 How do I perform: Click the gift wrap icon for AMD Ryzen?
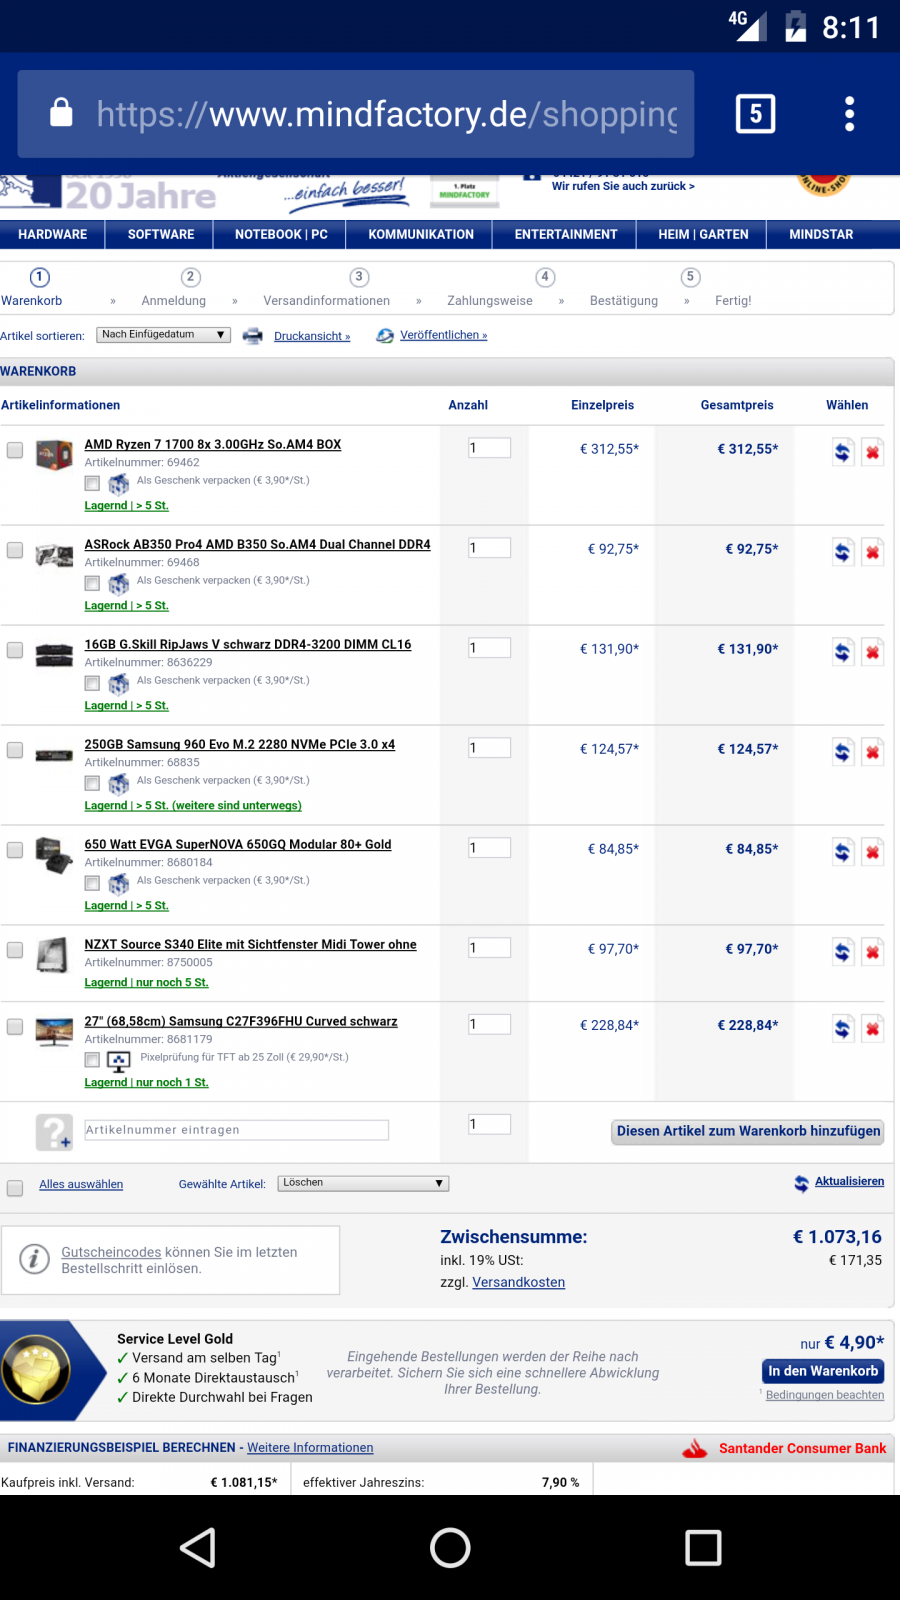pyautogui.click(x=119, y=484)
